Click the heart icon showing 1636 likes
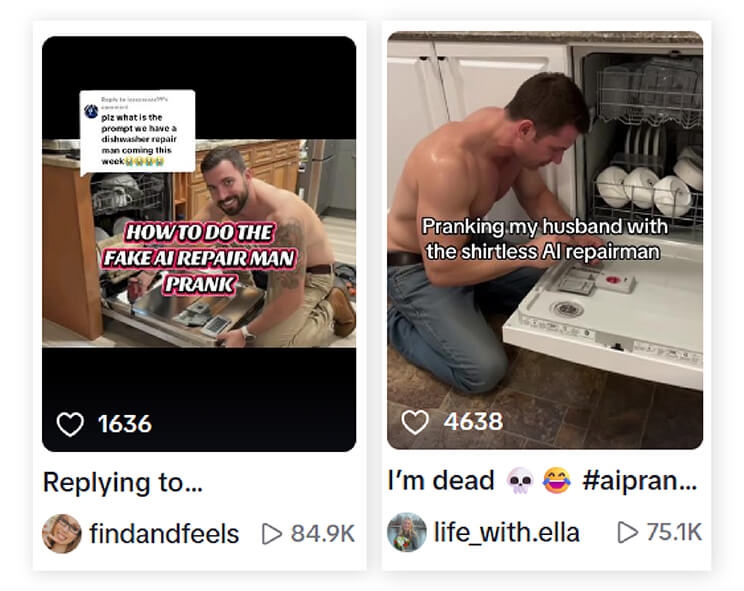 pyautogui.click(x=70, y=424)
